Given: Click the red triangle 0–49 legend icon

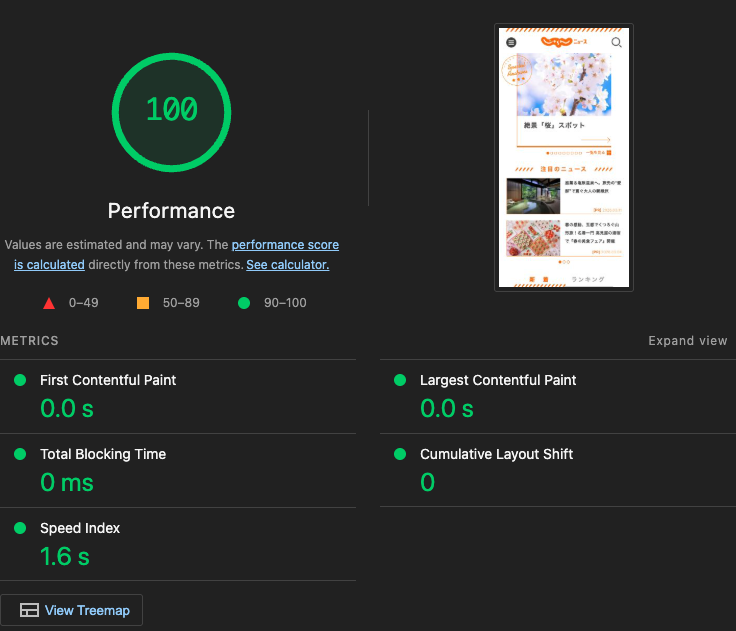Looking at the screenshot, I should click(x=48, y=303).
